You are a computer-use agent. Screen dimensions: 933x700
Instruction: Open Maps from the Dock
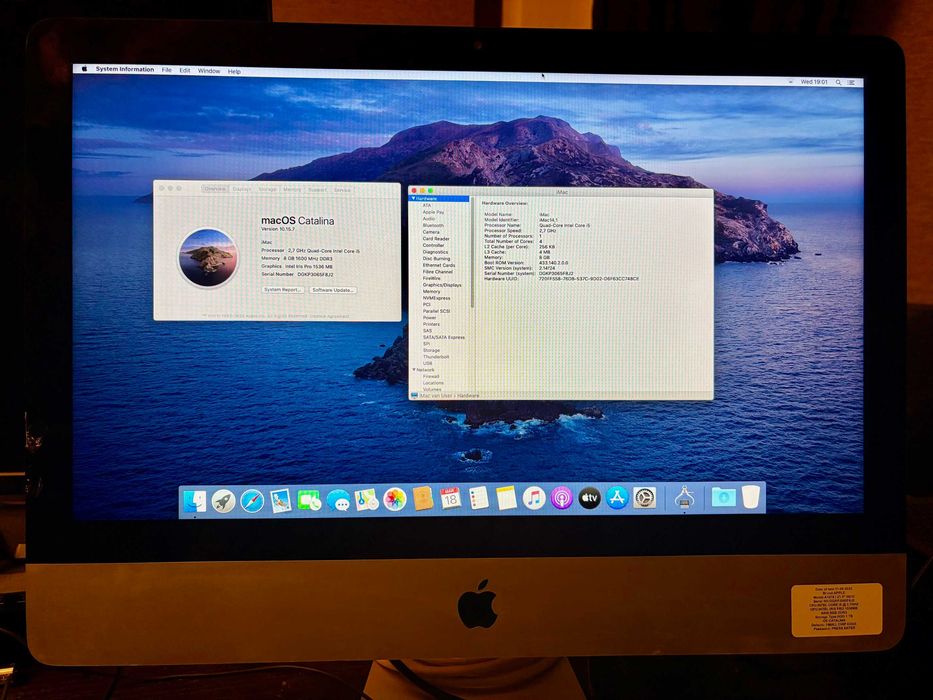point(367,500)
